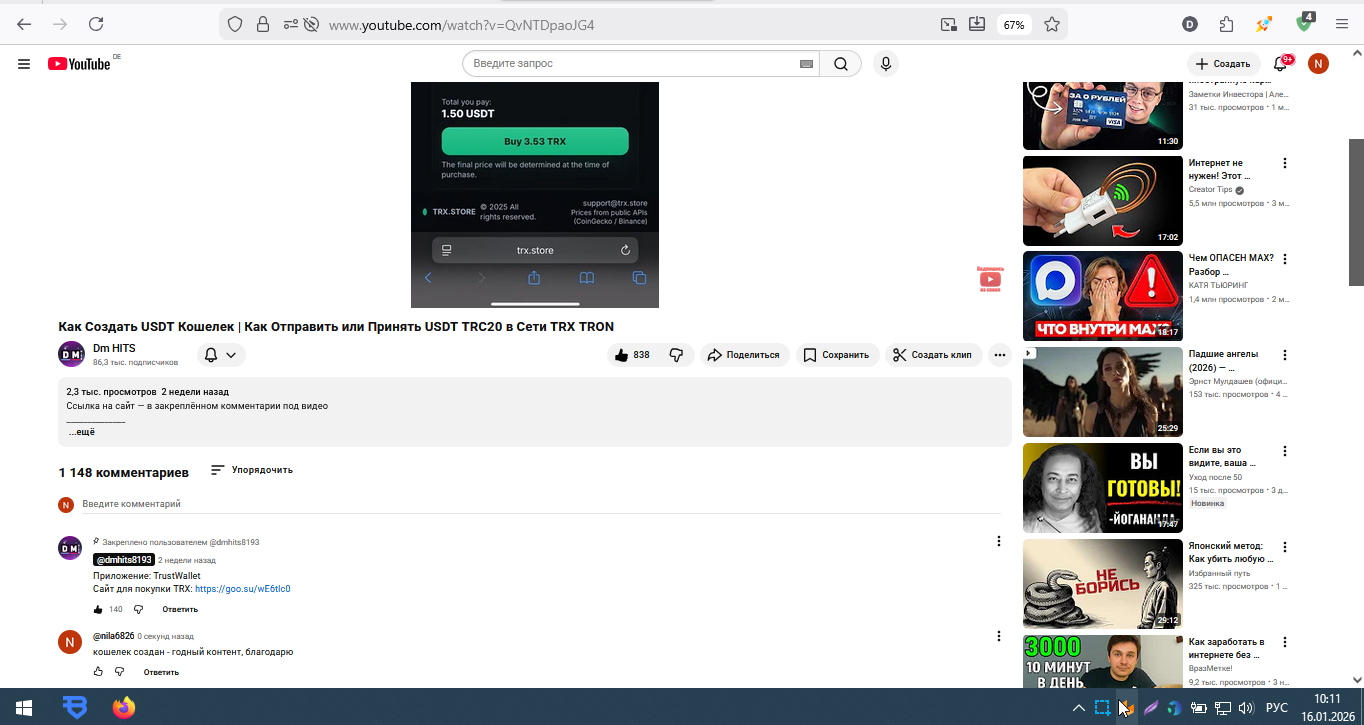Open the Упорядочить comments sort menu
The image size is (1364, 725).
point(252,470)
